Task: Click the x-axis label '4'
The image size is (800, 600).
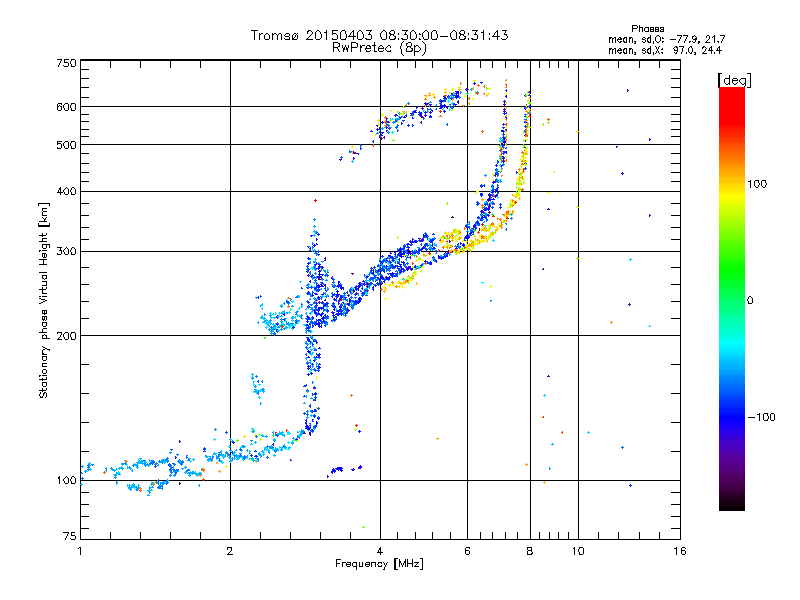Action: [x=380, y=551]
